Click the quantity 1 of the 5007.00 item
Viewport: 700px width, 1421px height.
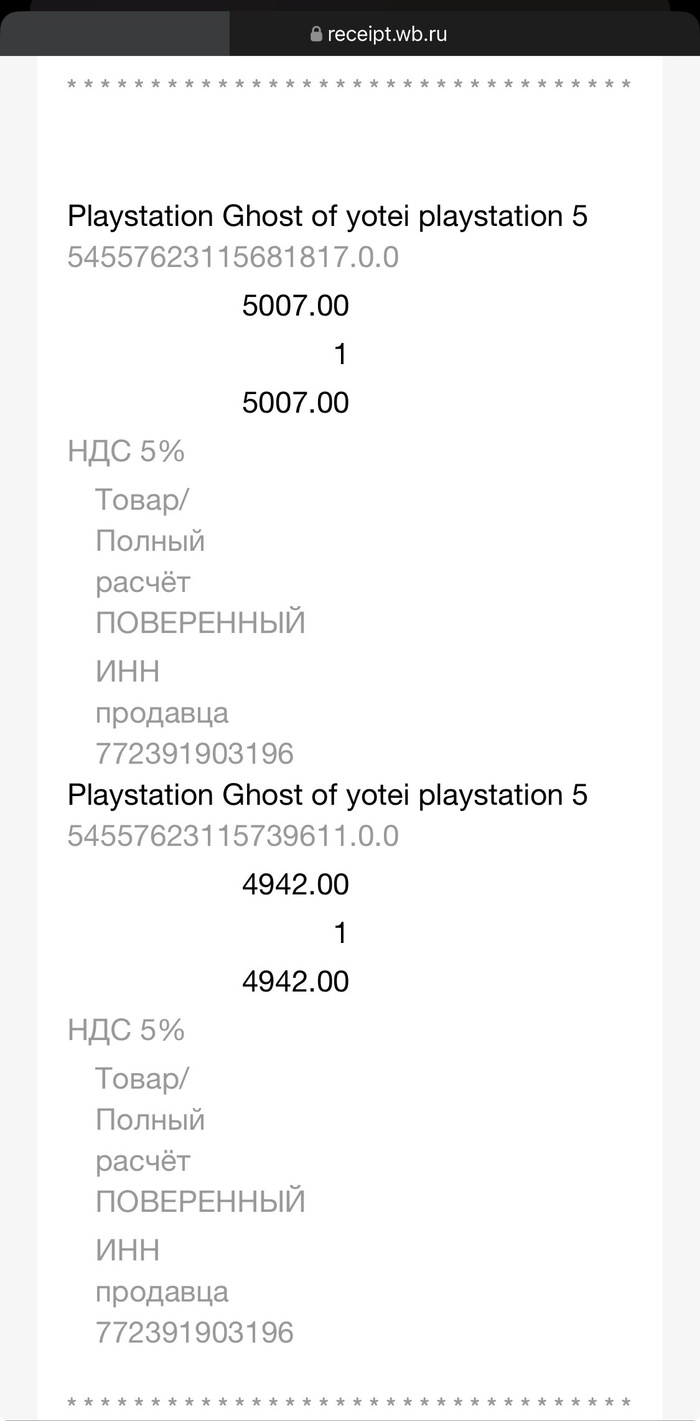(x=340, y=355)
